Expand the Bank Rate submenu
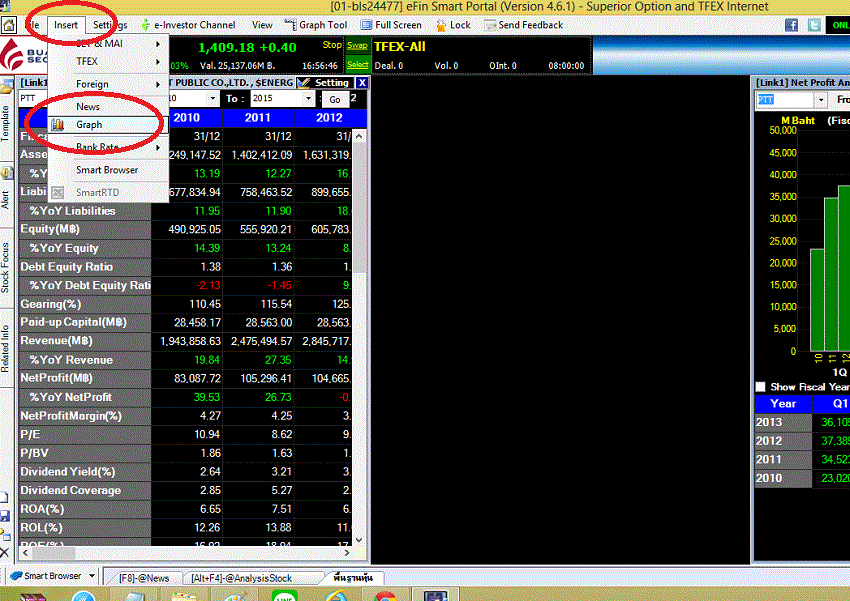The width and height of the screenshot is (850, 601). [x=108, y=147]
